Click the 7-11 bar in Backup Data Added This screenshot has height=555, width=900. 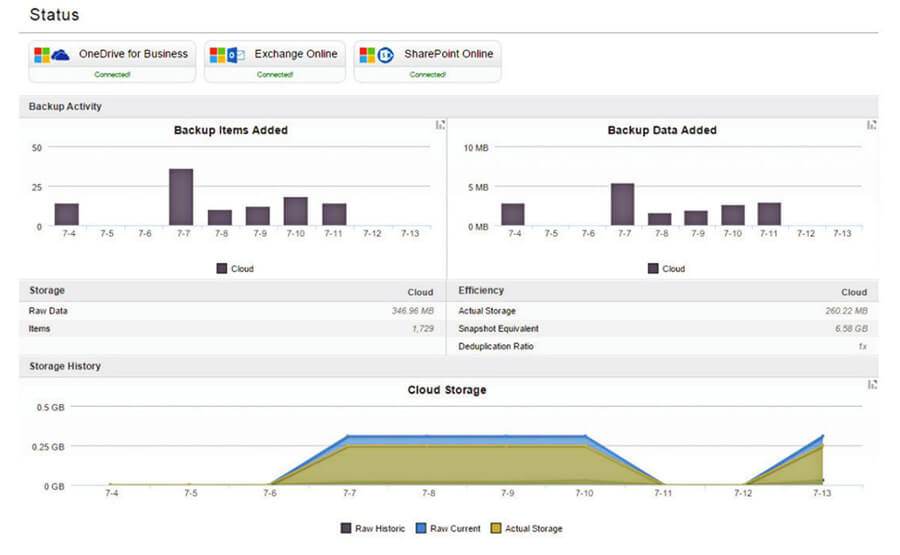coord(769,214)
